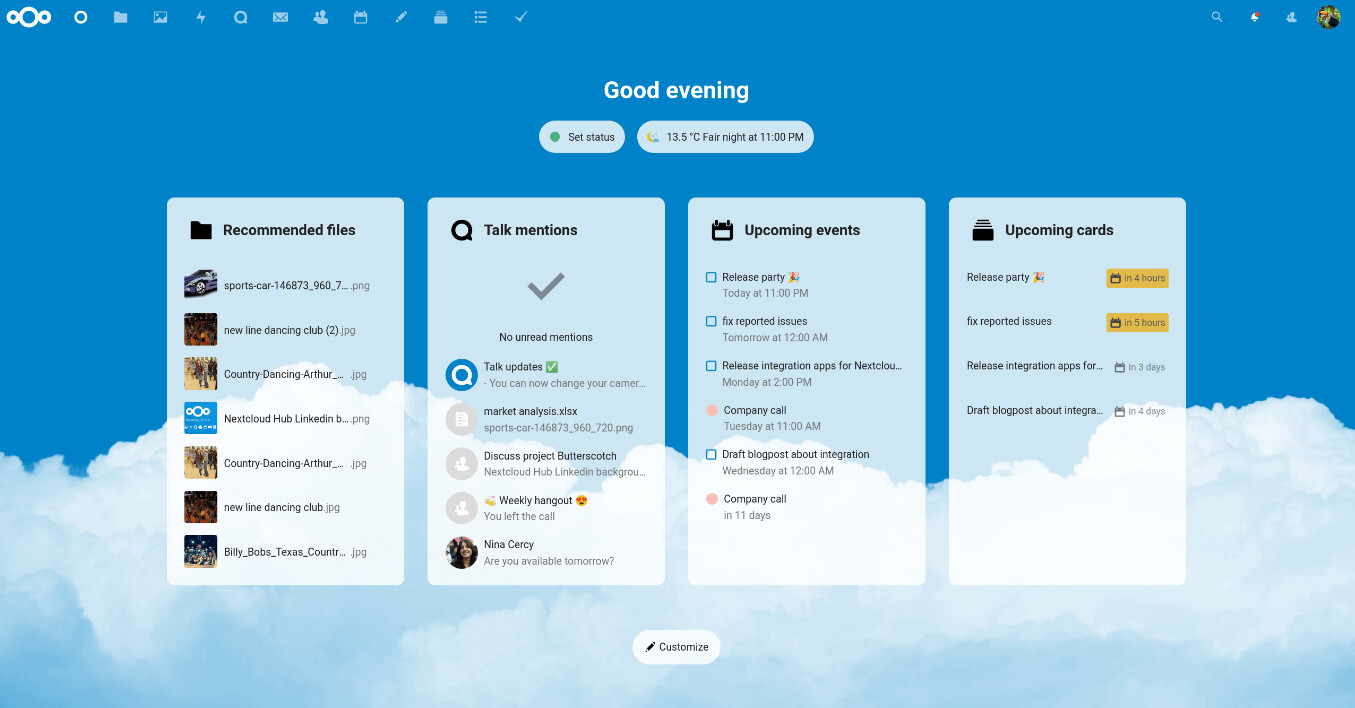Click the search magnifier icon
This screenshot has height=708, width=1355.
coord(1217,17)
